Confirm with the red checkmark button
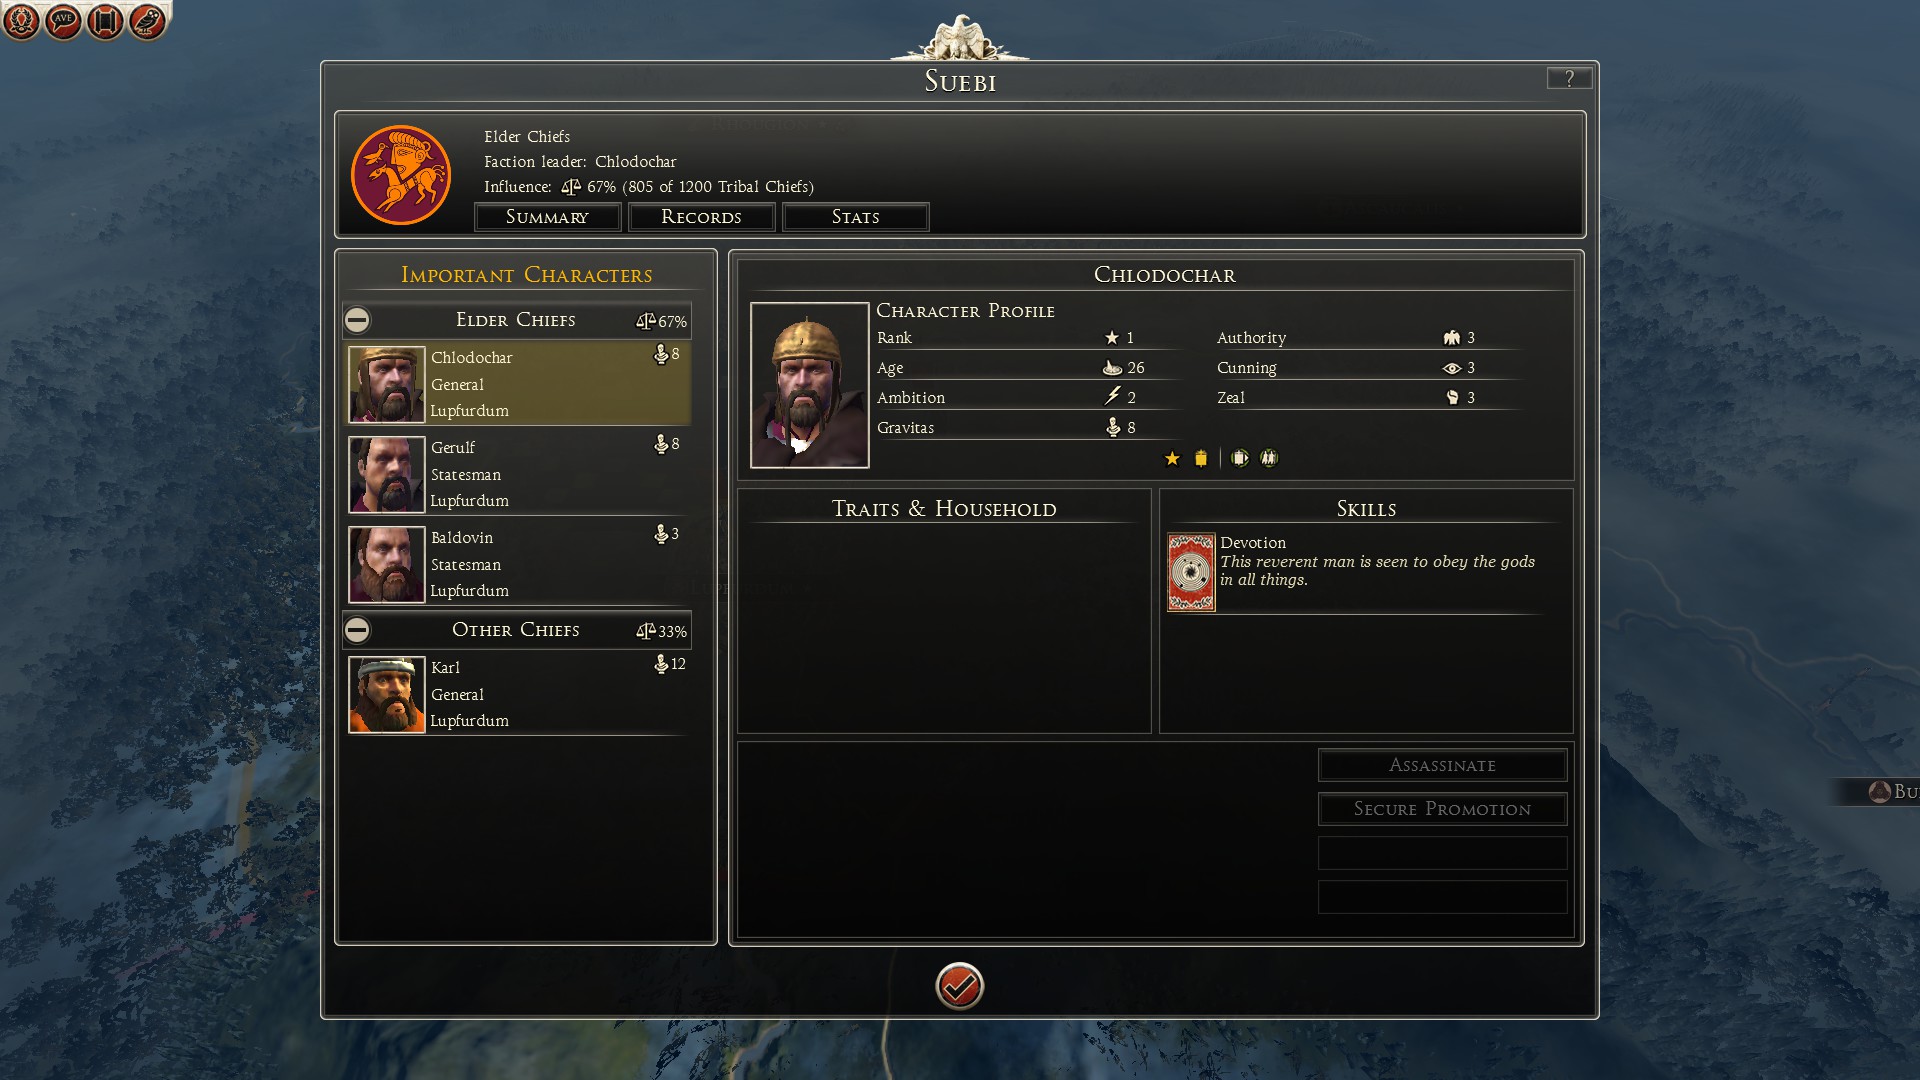This screenshot has width=1920, height=1080. click(959, 987)
